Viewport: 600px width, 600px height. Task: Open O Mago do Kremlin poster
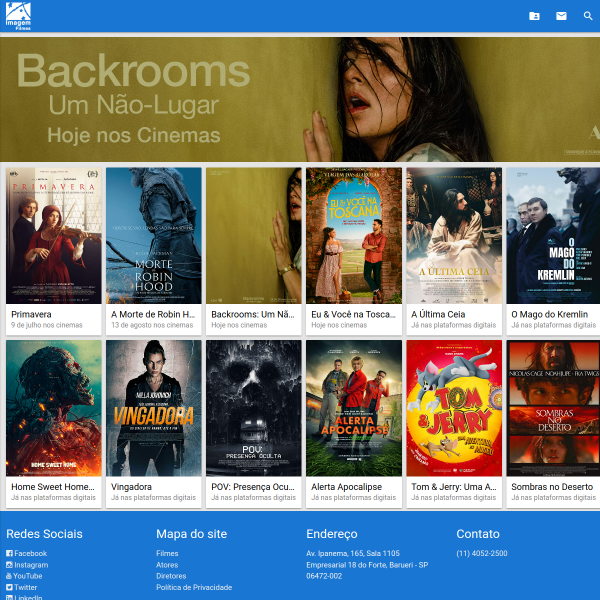click(x=553, y=236)
